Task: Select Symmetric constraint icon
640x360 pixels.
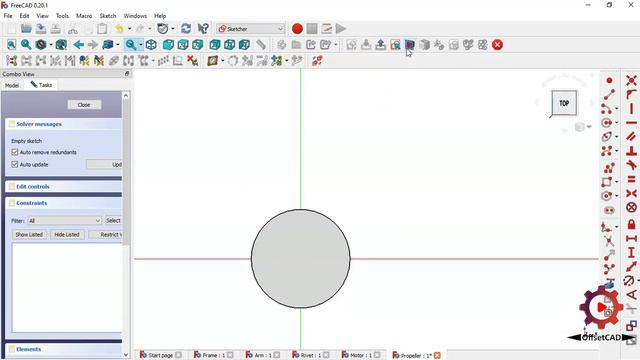Action: [631, 193]
